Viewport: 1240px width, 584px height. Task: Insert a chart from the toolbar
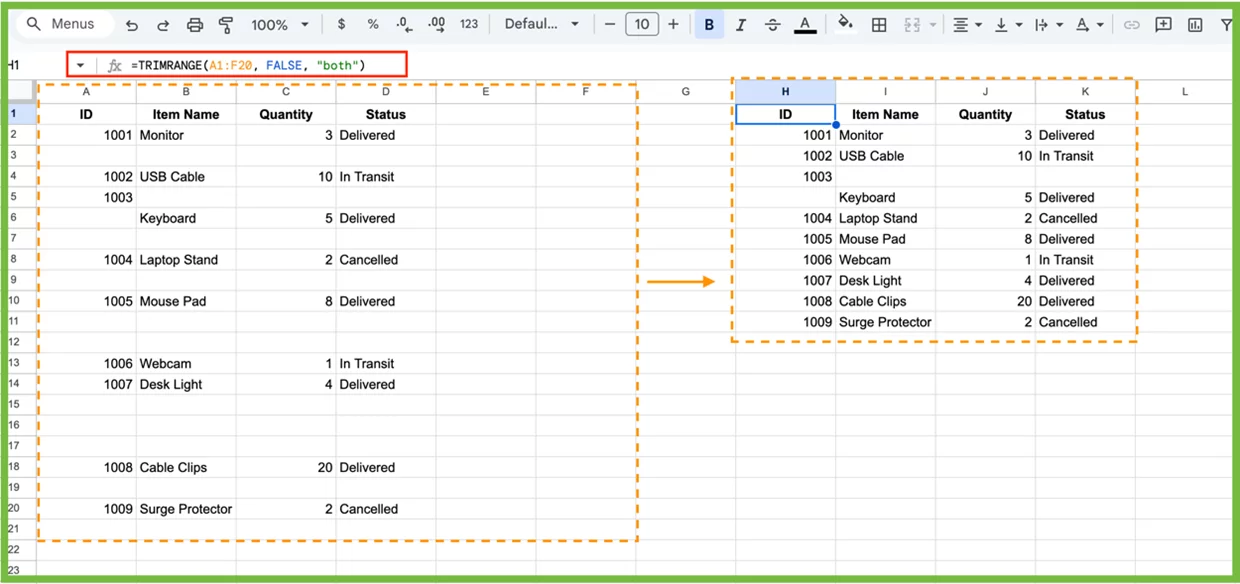coord(1195,25)
